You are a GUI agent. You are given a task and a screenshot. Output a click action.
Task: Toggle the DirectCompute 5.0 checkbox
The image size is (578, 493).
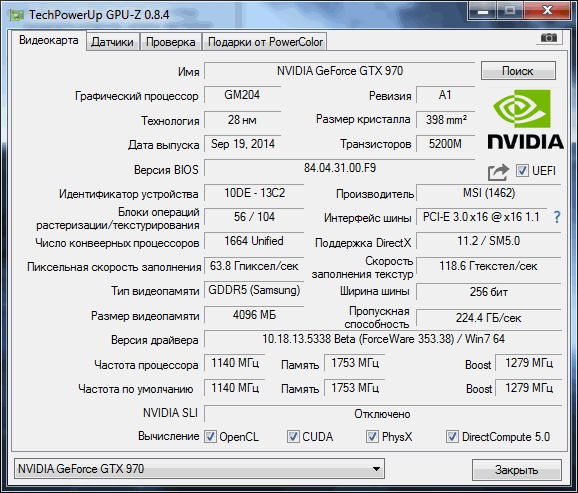452,437
